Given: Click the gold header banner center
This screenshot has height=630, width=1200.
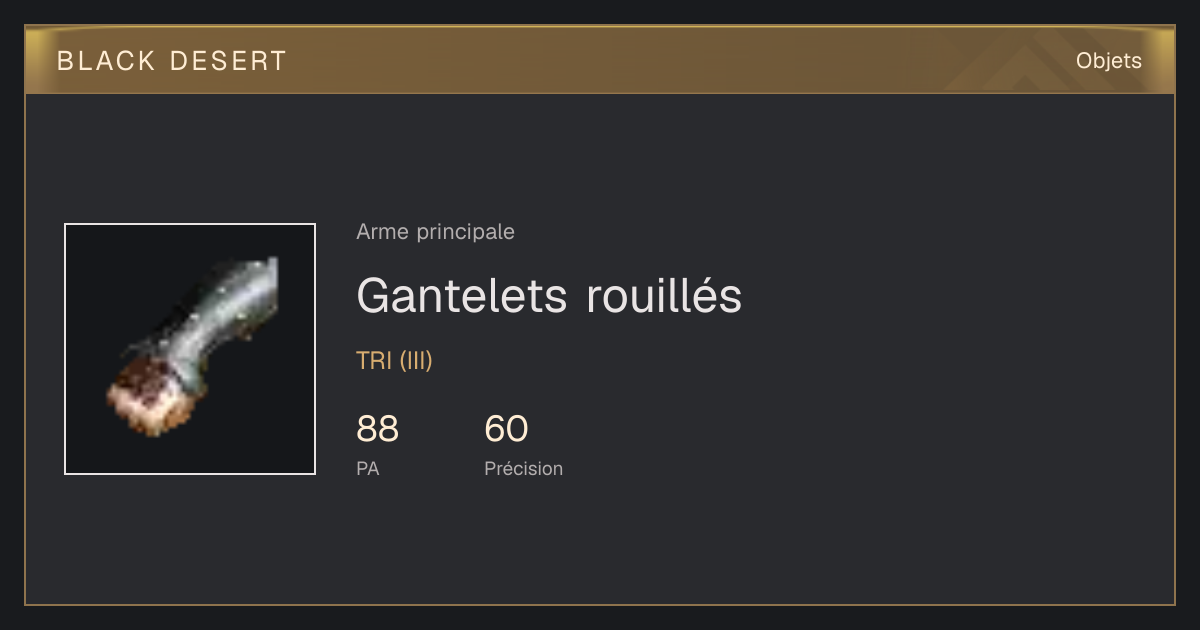Looking at the screenshot, I should pyautogui.click(x=600, y=60).
